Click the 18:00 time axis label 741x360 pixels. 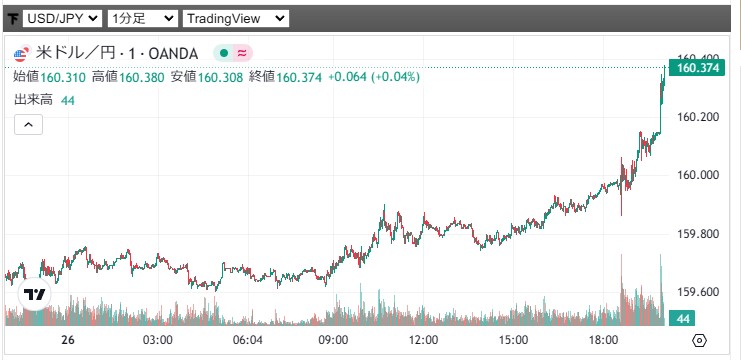[x=604, y=340]
